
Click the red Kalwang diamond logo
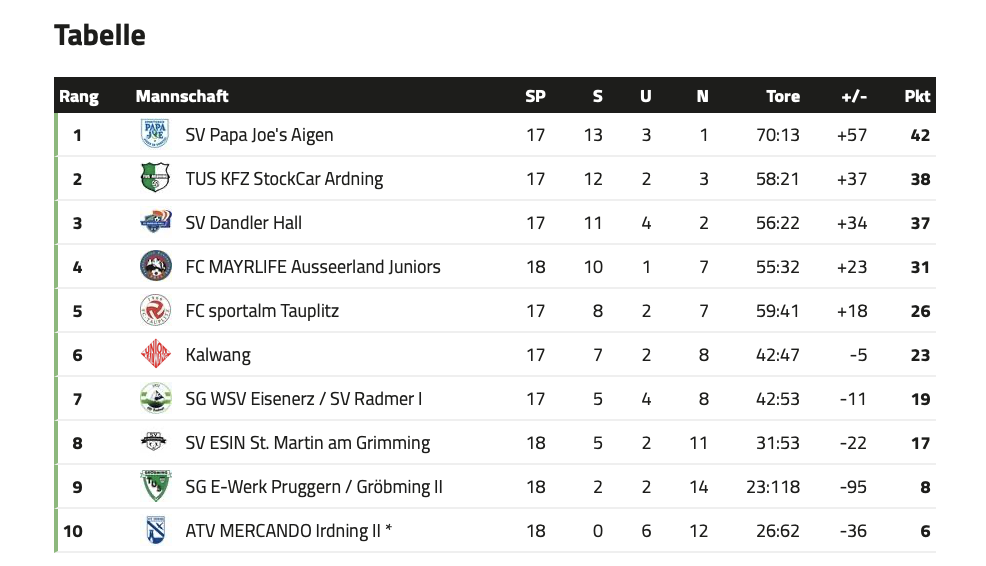pyautogui.click(x=155, y=354)
